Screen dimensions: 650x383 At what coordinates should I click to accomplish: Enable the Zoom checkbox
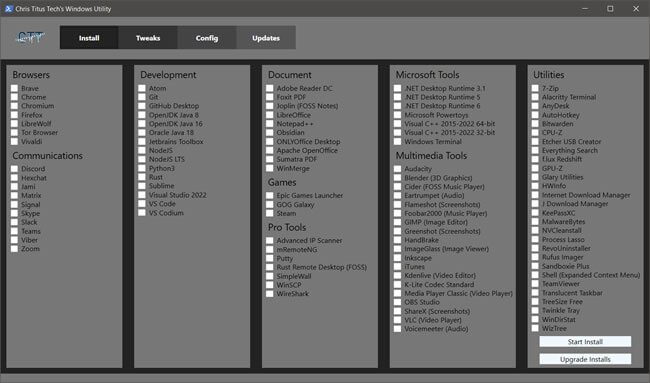click(x=15, y=249)
